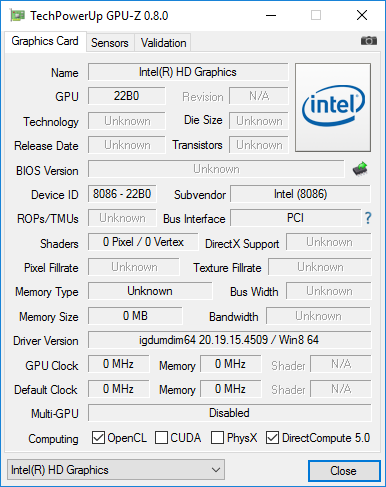This screenshot has width=386, height=487.
Task: Click the Technology Unknown field
Action: click(x=127, y=121)
